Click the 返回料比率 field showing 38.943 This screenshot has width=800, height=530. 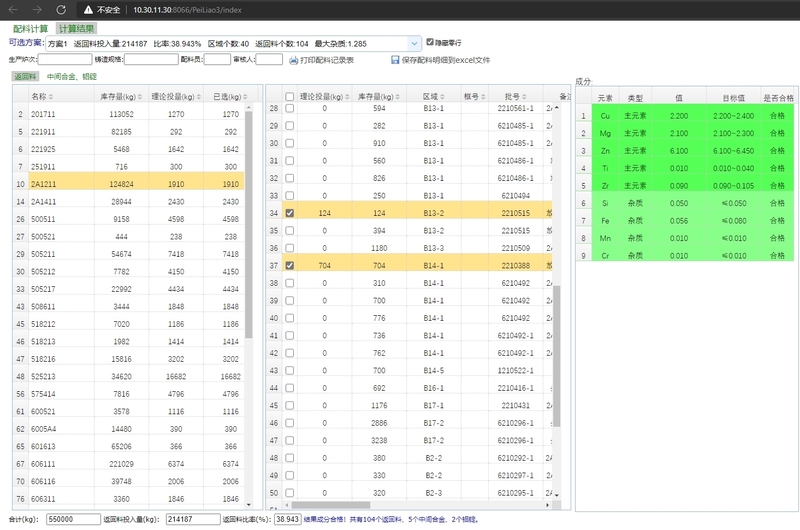point(287,519)
